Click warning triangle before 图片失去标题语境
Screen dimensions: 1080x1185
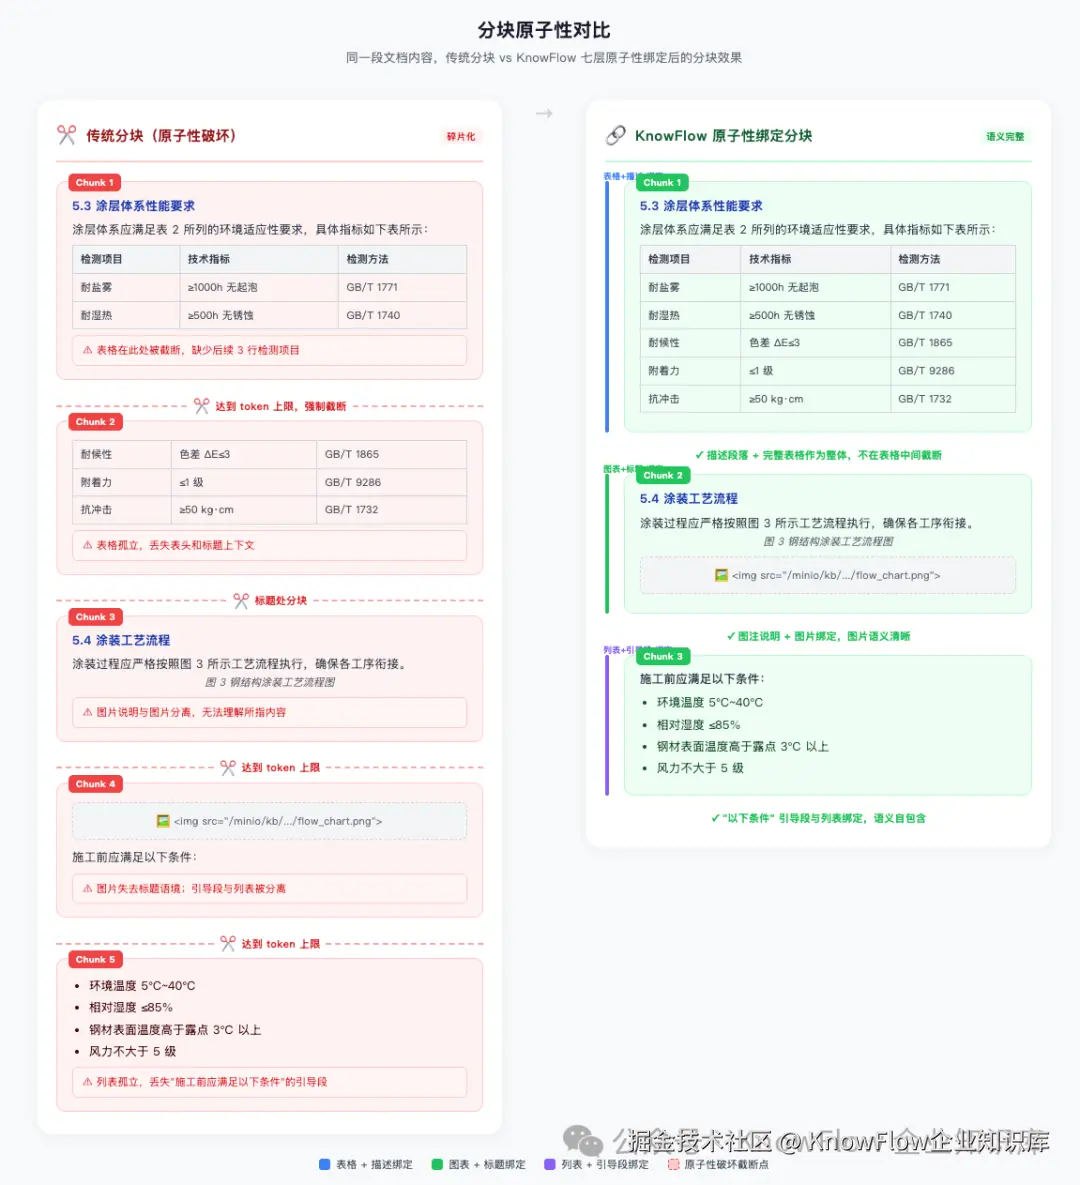coord(88,889)
